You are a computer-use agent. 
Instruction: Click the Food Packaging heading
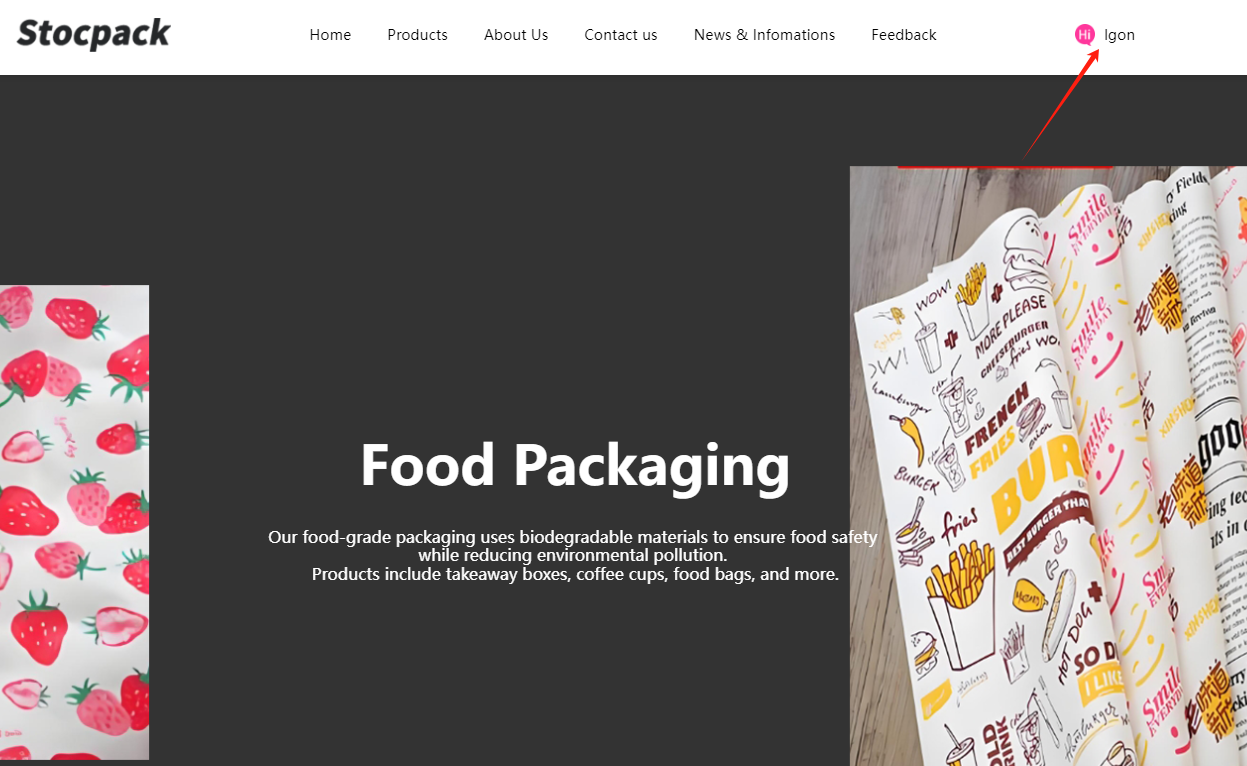point(575,465)
